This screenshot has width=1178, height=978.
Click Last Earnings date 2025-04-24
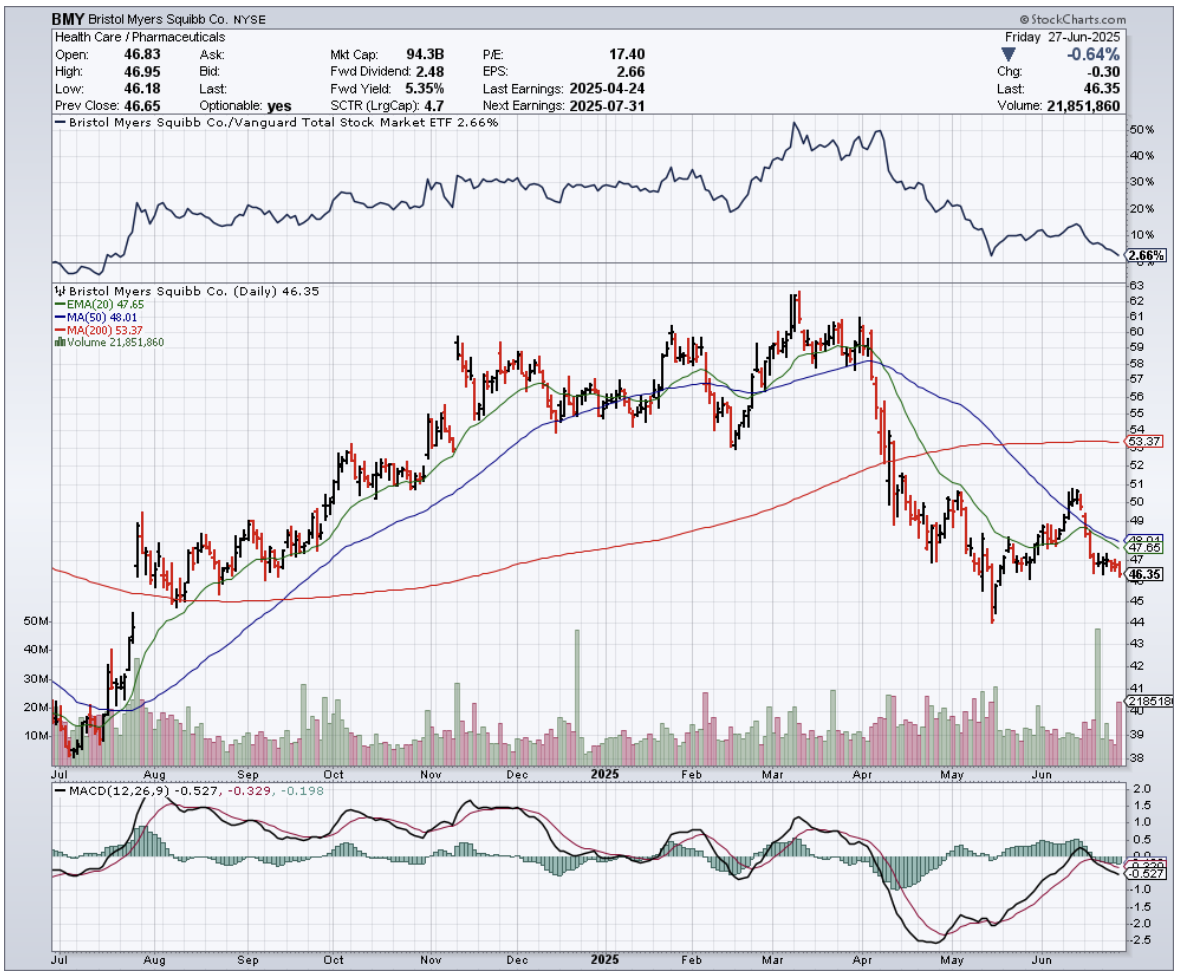click(x=607, y=89)
